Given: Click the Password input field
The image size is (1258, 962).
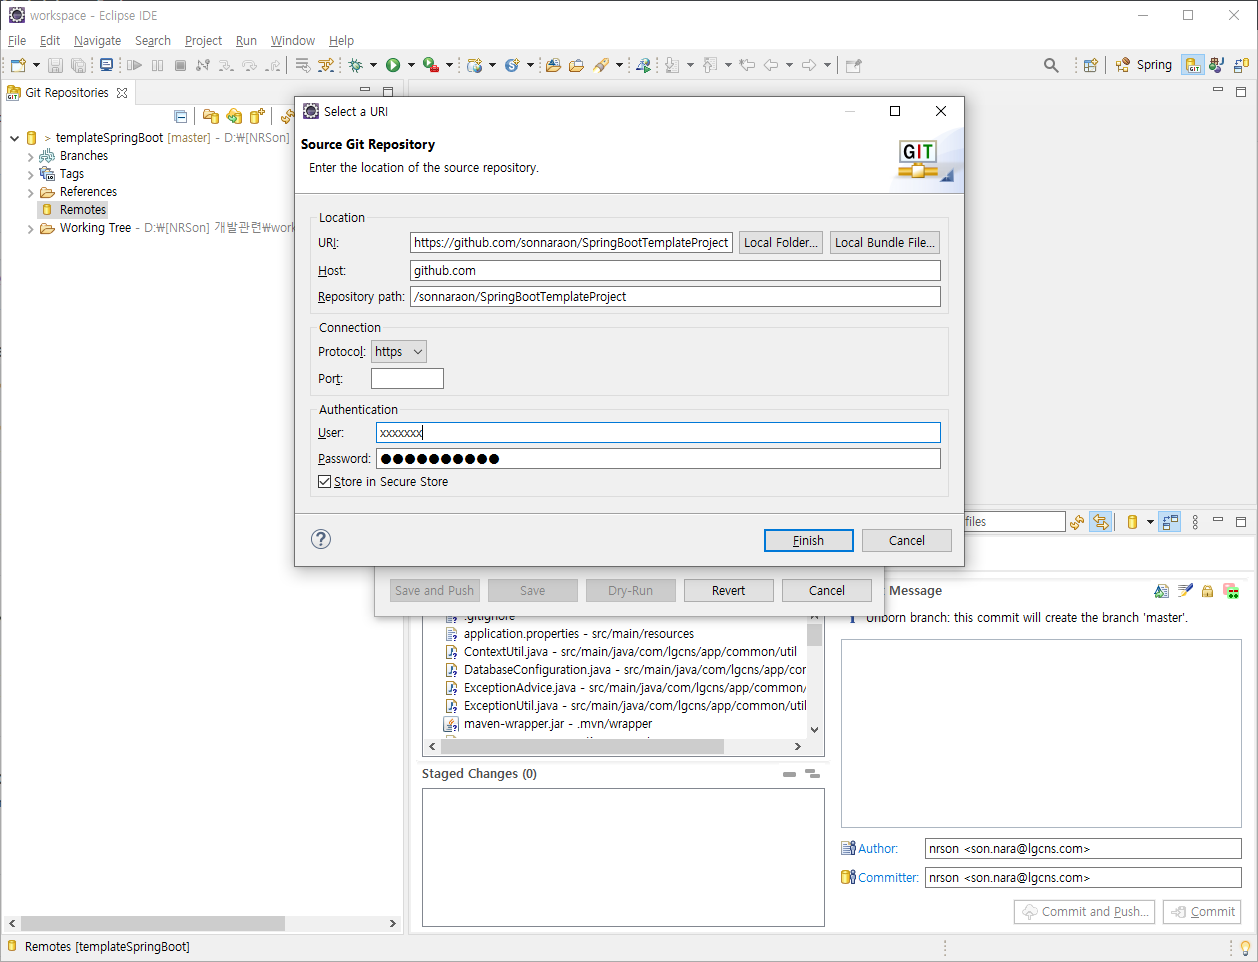Looking at the screenshot, I should point(658,458).
